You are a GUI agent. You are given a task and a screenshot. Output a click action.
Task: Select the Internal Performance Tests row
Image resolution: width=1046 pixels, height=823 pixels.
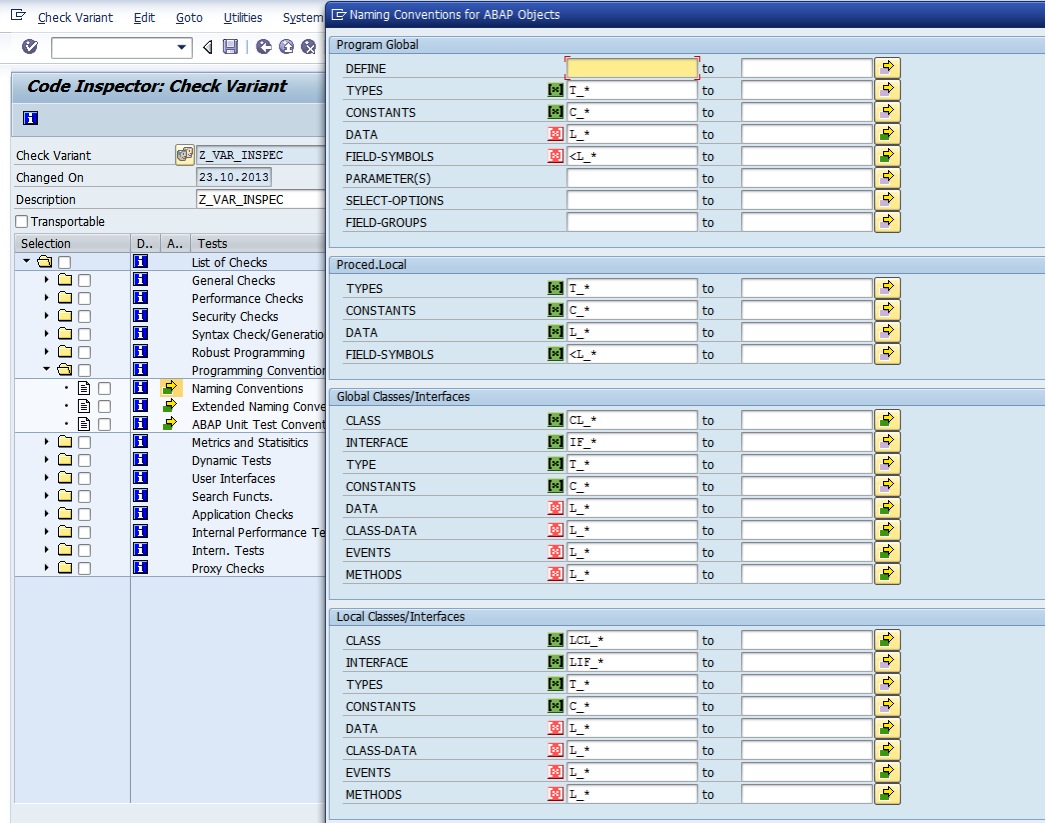pos(258,532)
